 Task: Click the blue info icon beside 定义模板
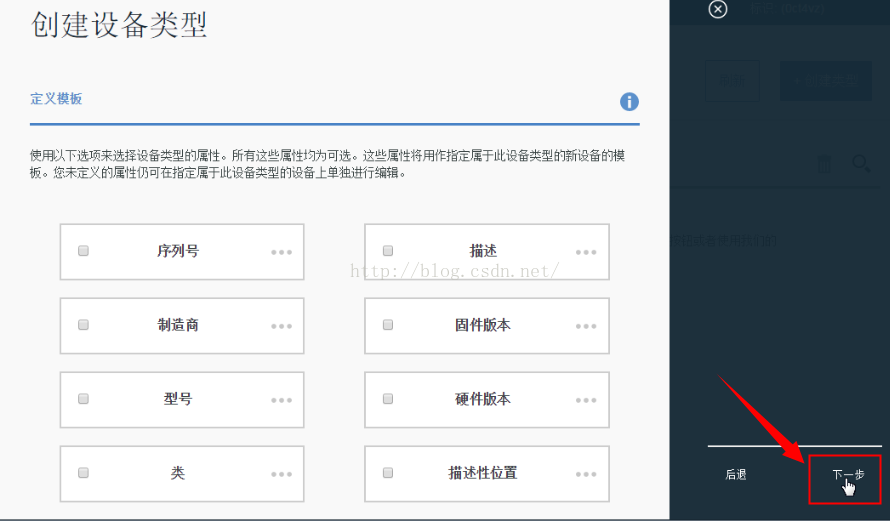click(x=629, y=102)
